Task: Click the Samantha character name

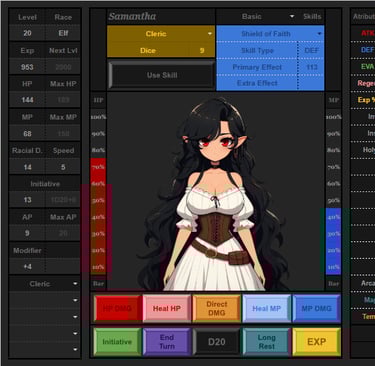Action: click(132, 16)
